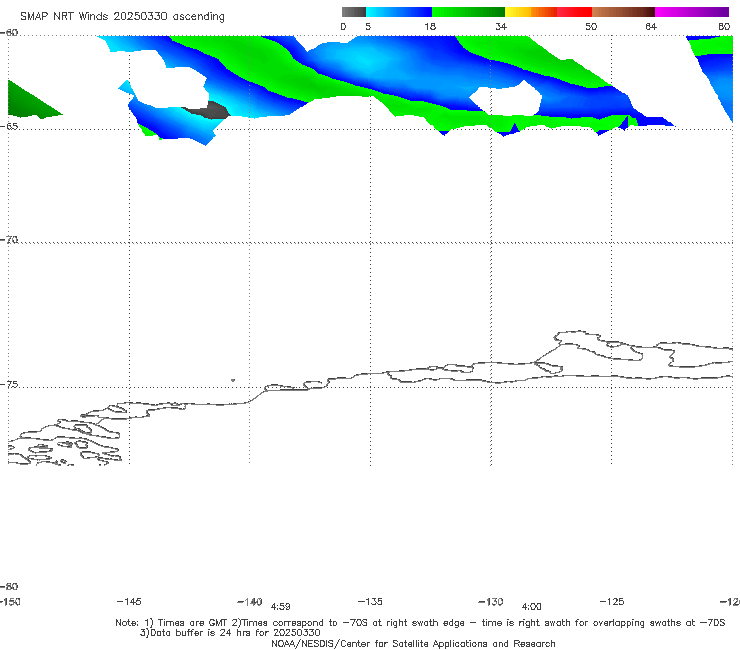Click the dark green triangle at the map's left edge
The width and height of the screenshot is (740, 650).
pos(28,101)
